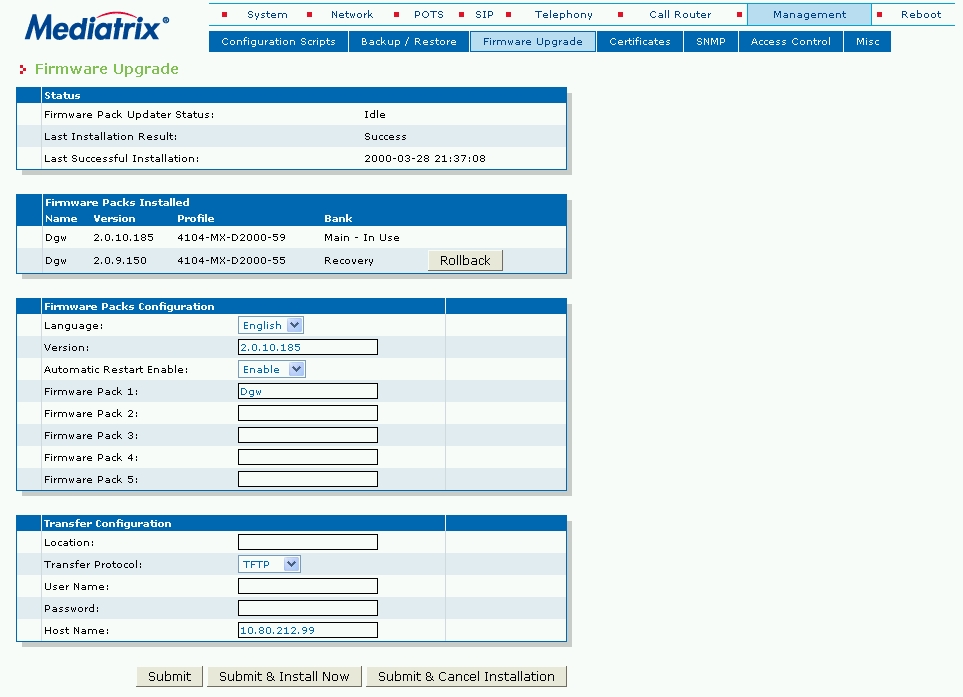Screen dimensions: 963x697
Task: Click the Host Name input field
Action: tap(308, 630)
